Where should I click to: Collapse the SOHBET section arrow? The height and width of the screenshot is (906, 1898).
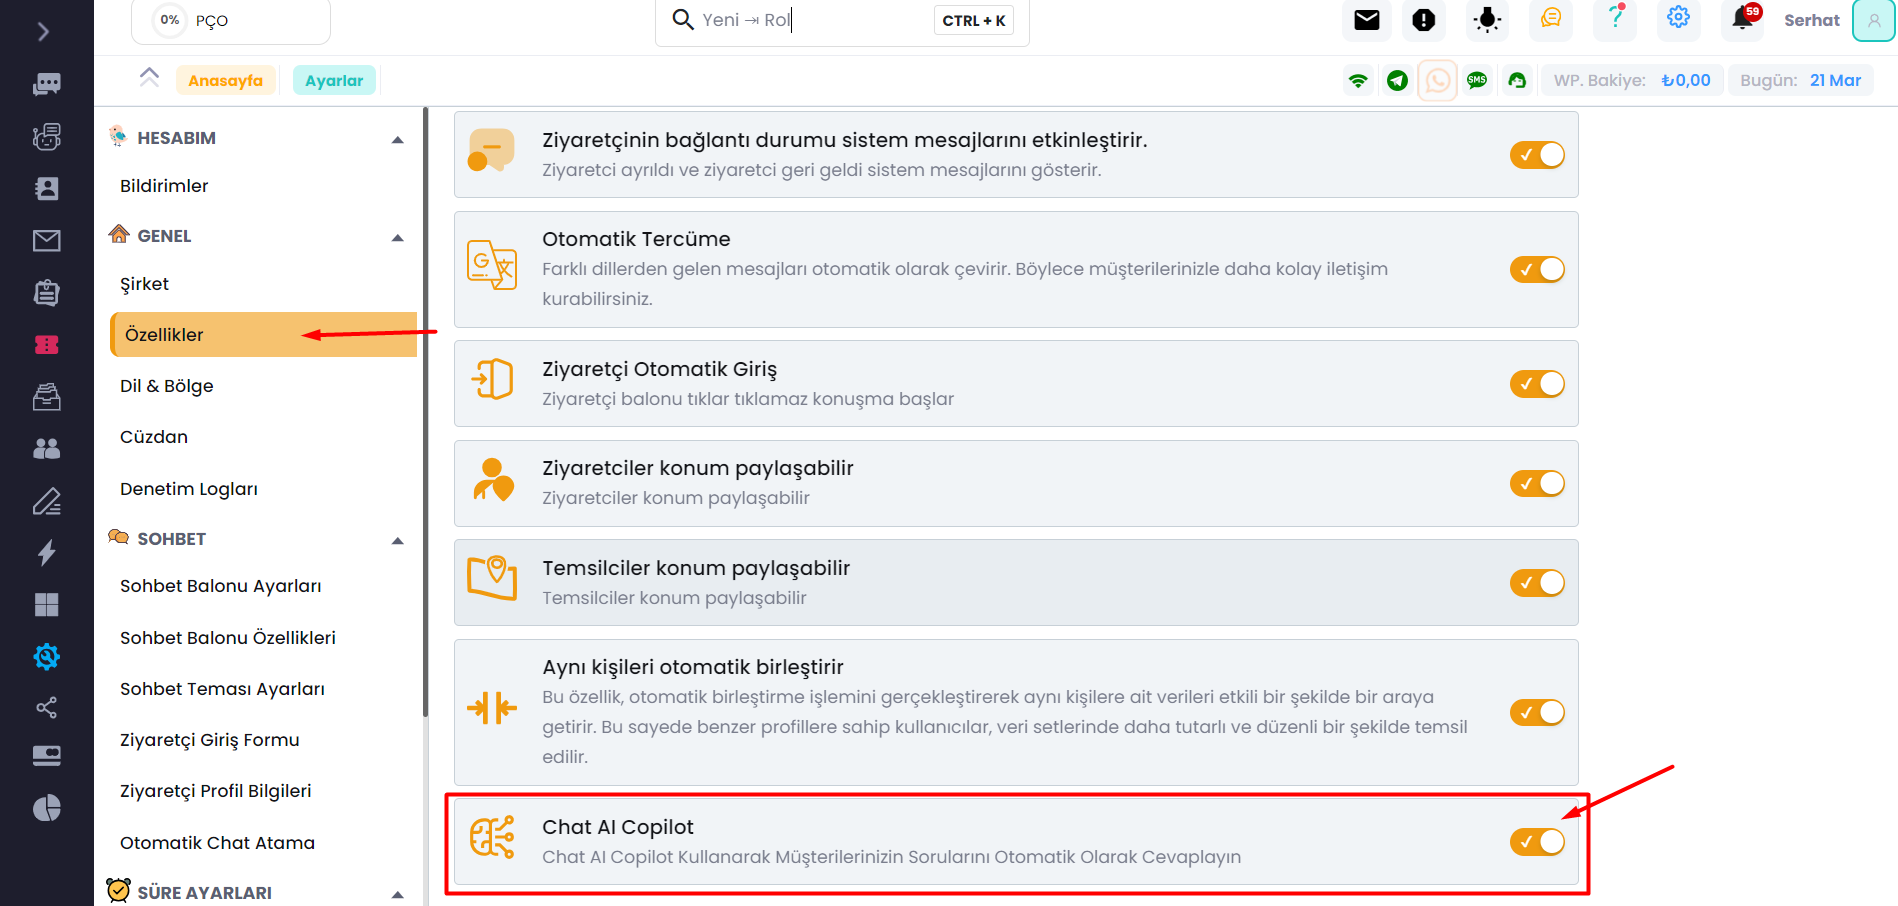point(398,541)
